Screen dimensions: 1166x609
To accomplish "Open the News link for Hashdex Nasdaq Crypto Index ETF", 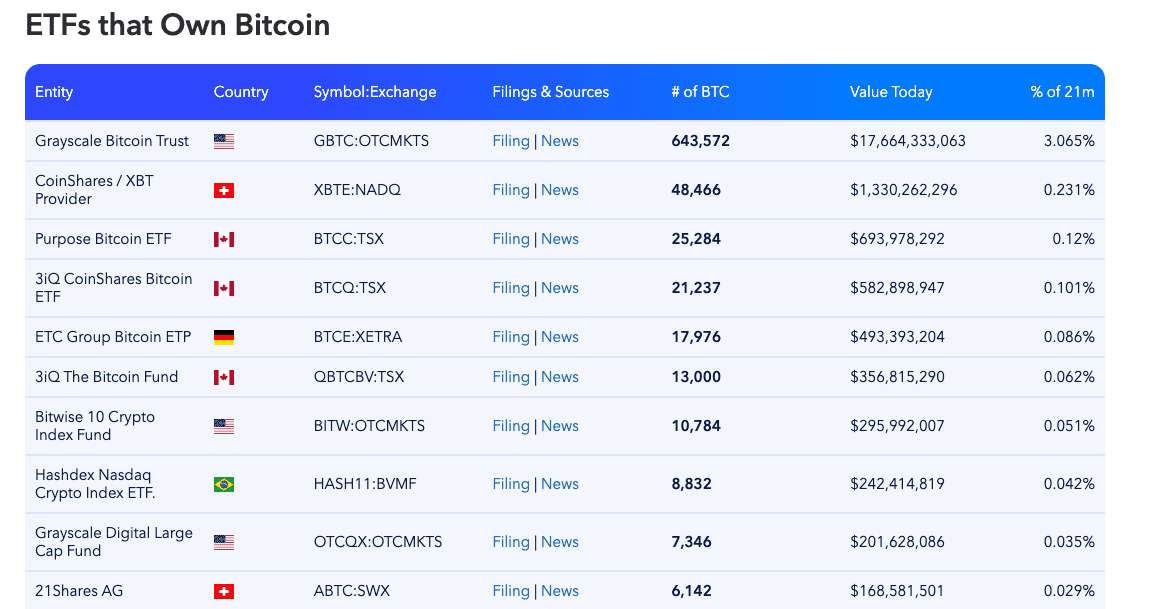I will [560, 484].
